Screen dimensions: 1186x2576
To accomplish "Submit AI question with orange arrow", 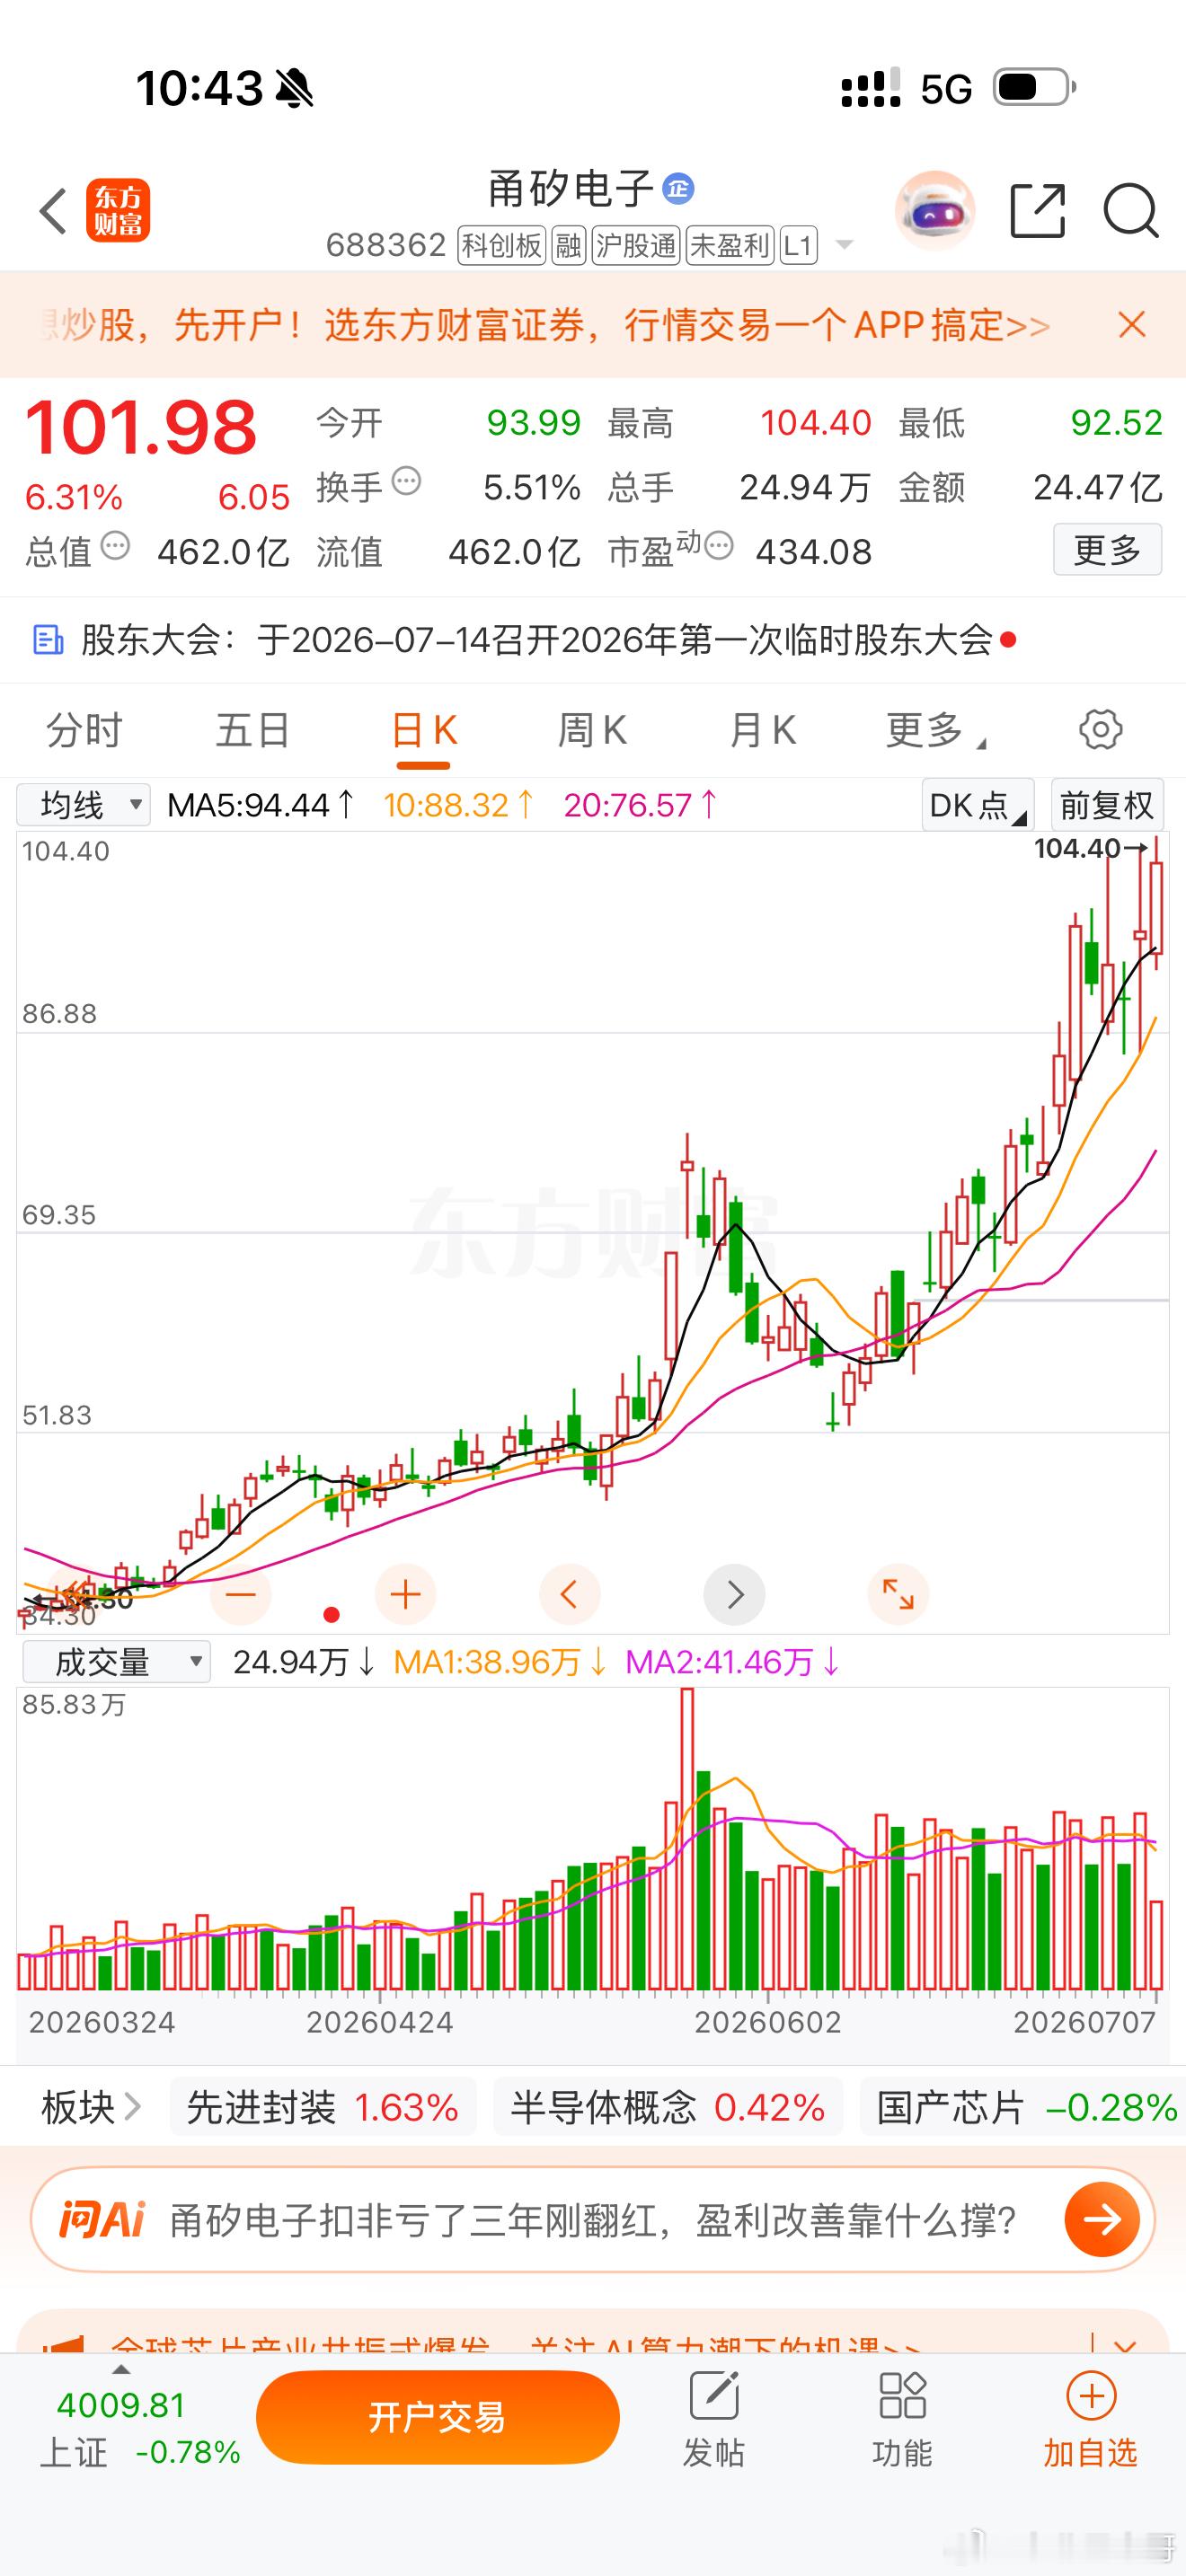I will click(1102, 2221).
